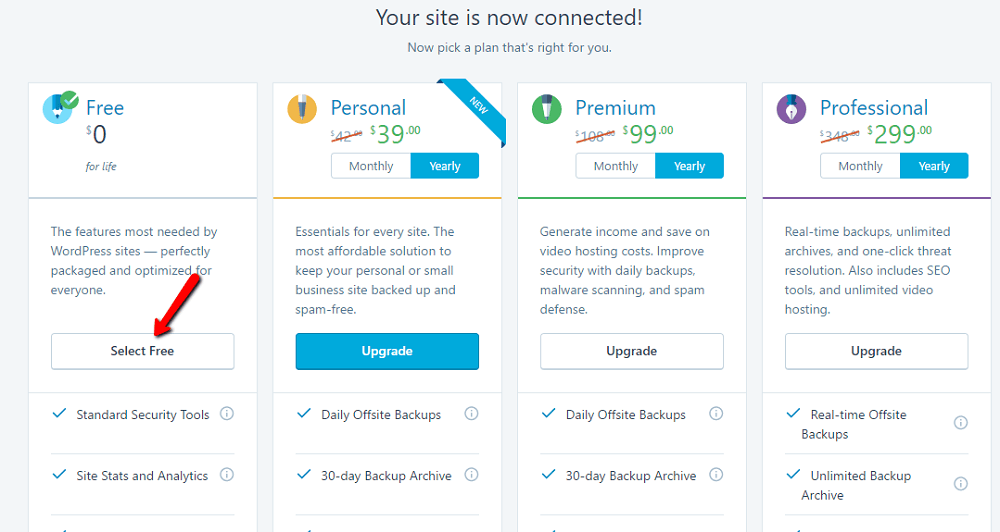Click the Professional plan purple icon
The width and height of the screenshot is (1000, 532).
[791, 109]
